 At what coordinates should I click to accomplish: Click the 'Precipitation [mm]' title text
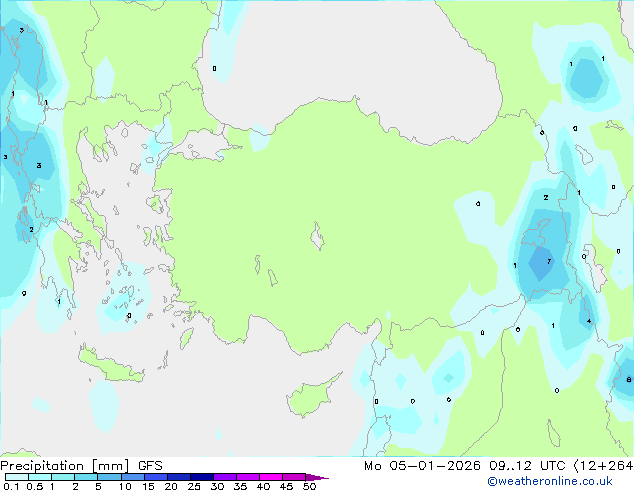(x=65, y=466)
